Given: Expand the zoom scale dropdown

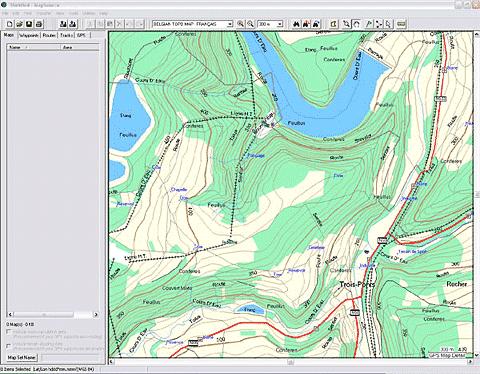Looking at the screenshot, I should (x=271, y=24).
